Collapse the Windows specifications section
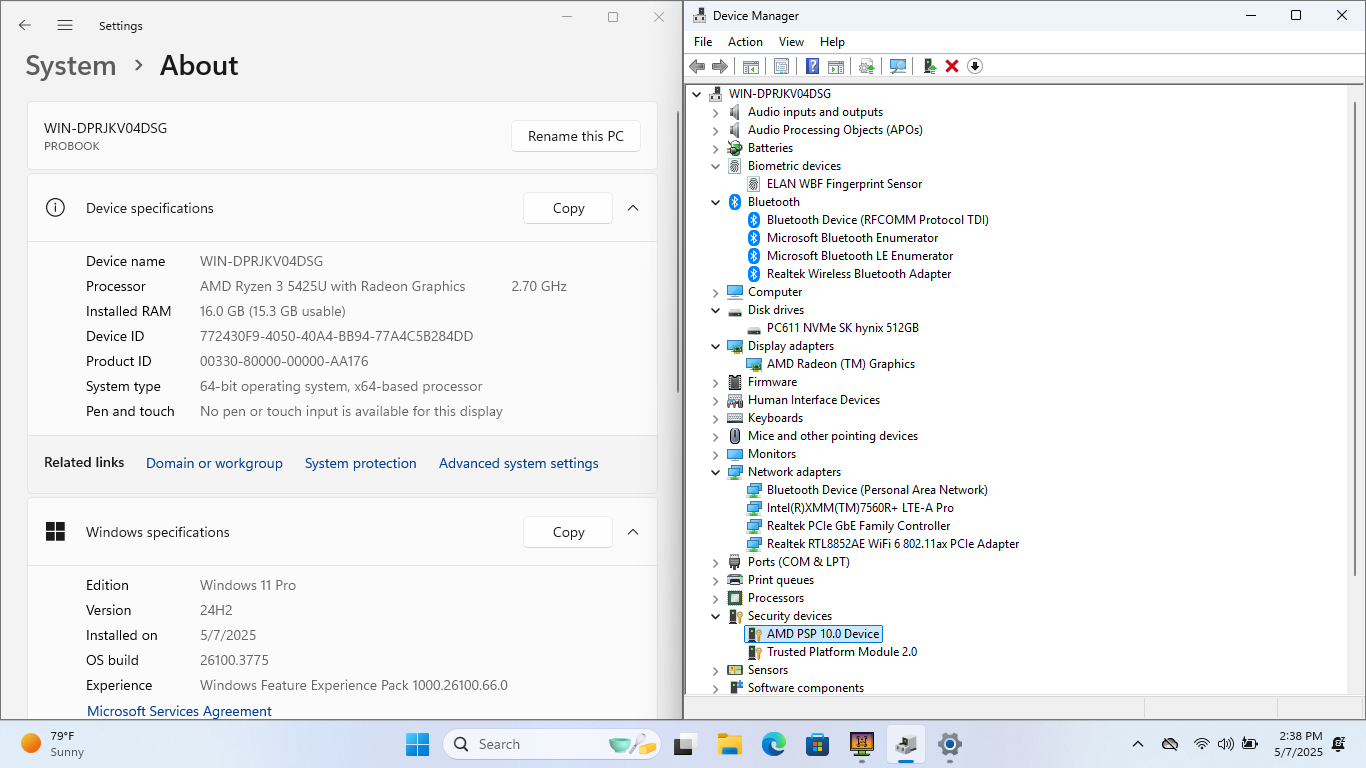Image resolution: width=1366 pixels, height=768 pixels. coord(633,532)
